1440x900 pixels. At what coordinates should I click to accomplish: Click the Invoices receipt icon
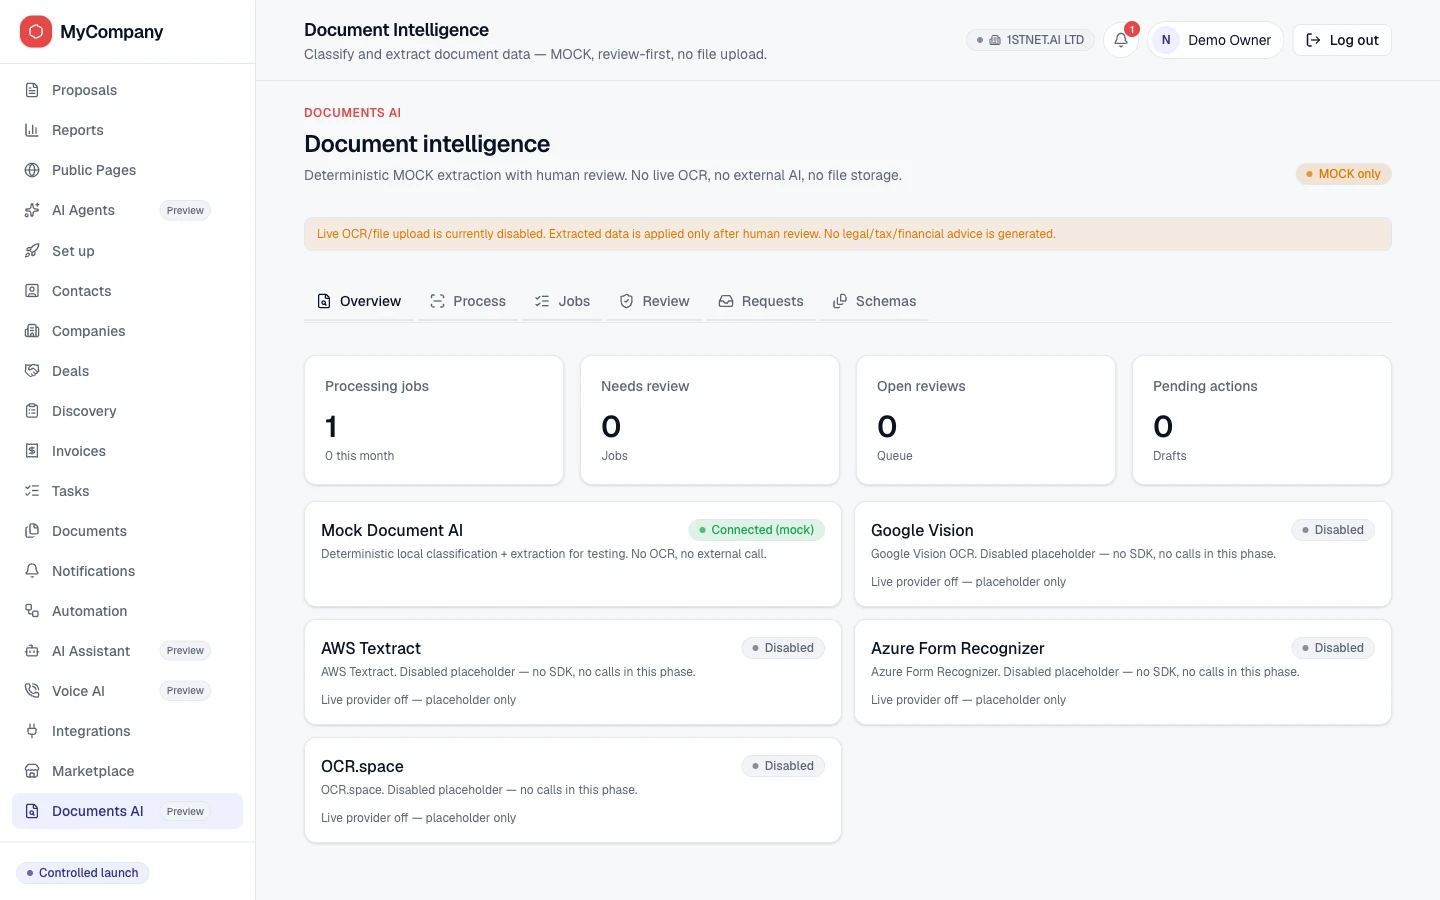point(32,451)
